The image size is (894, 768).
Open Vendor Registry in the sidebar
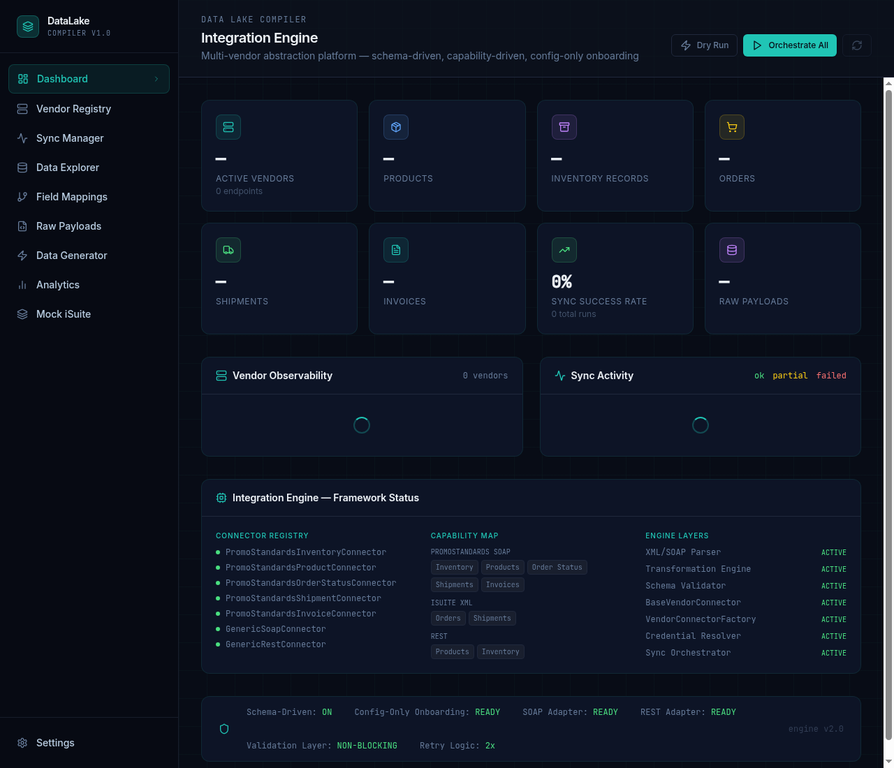[x=89, y=109]
